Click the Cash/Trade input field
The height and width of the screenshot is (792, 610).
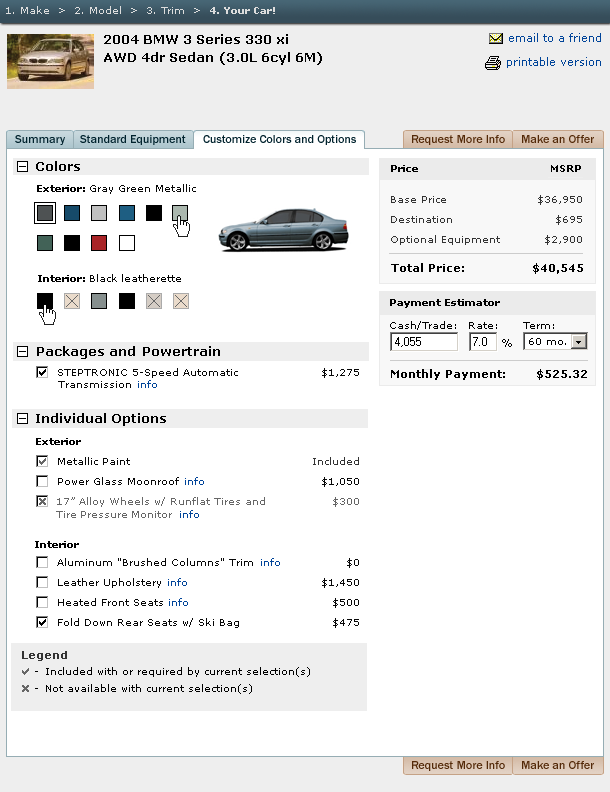424,342
